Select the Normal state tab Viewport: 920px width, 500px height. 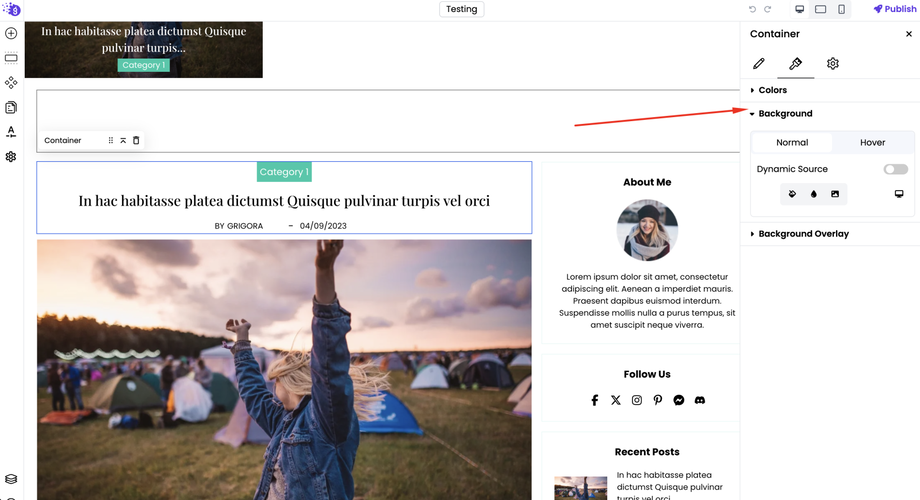[x=792, y=143]
